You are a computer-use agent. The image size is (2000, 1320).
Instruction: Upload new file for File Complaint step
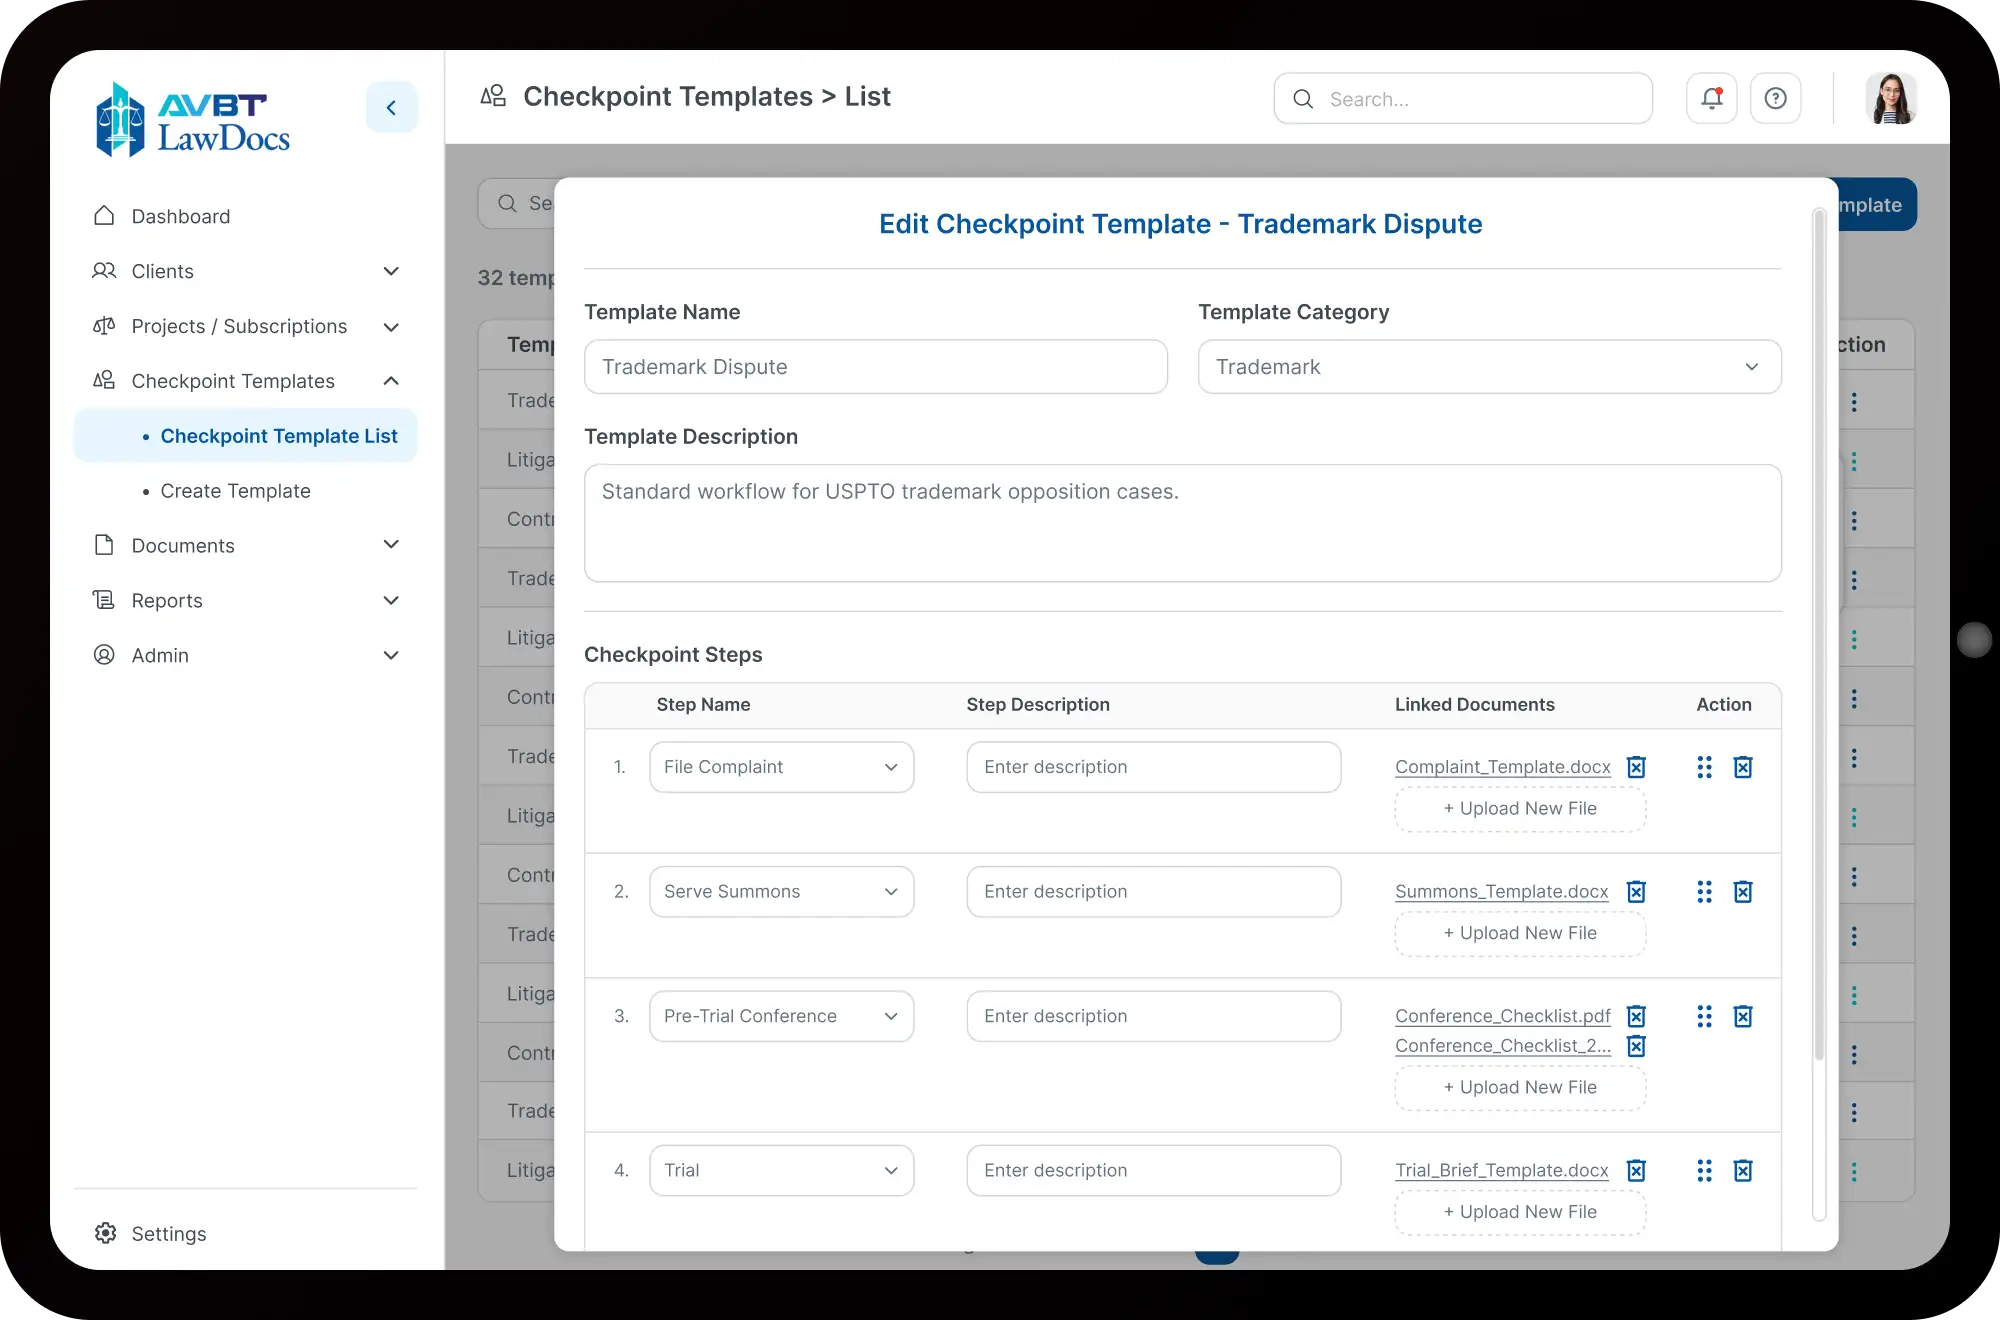[x=1520, y=809]
